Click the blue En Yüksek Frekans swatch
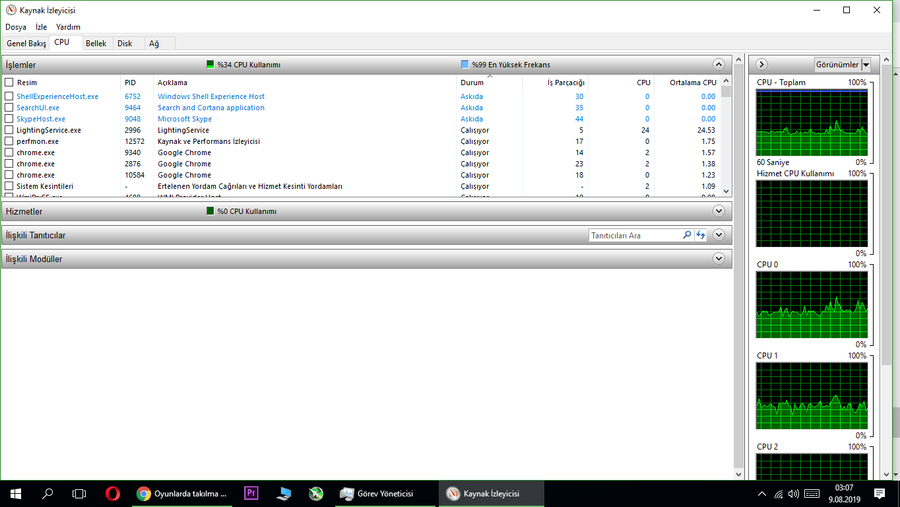 465,64
